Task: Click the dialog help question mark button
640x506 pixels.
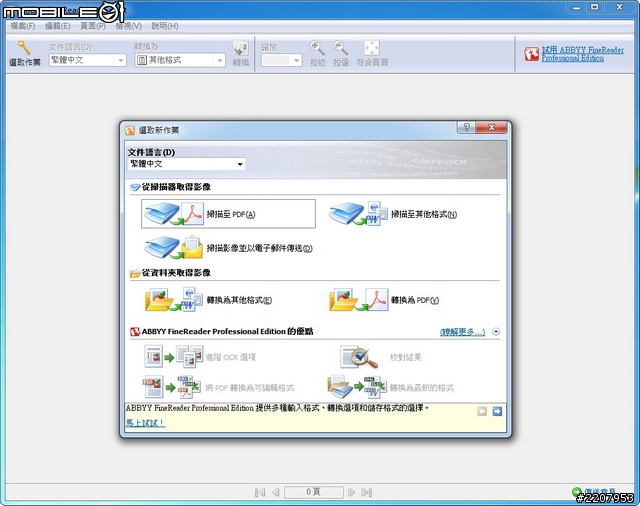Action: (x=467, y=127)
